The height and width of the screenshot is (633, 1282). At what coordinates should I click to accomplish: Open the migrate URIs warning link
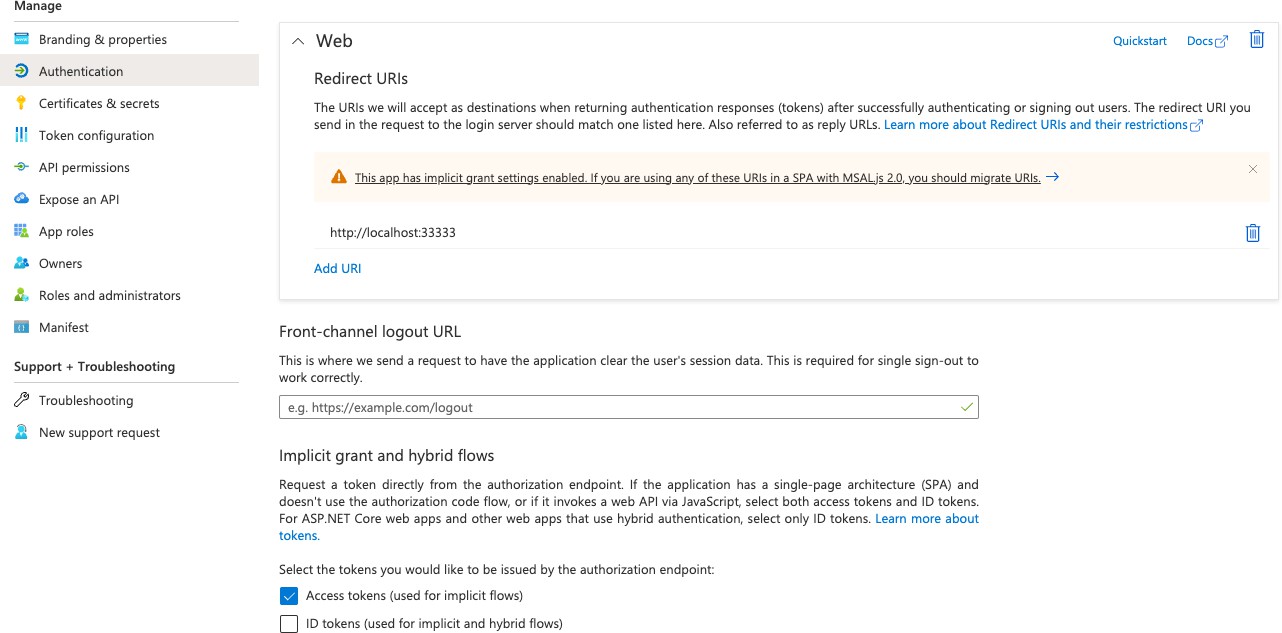pyautogui.click(x=697, y=178)
